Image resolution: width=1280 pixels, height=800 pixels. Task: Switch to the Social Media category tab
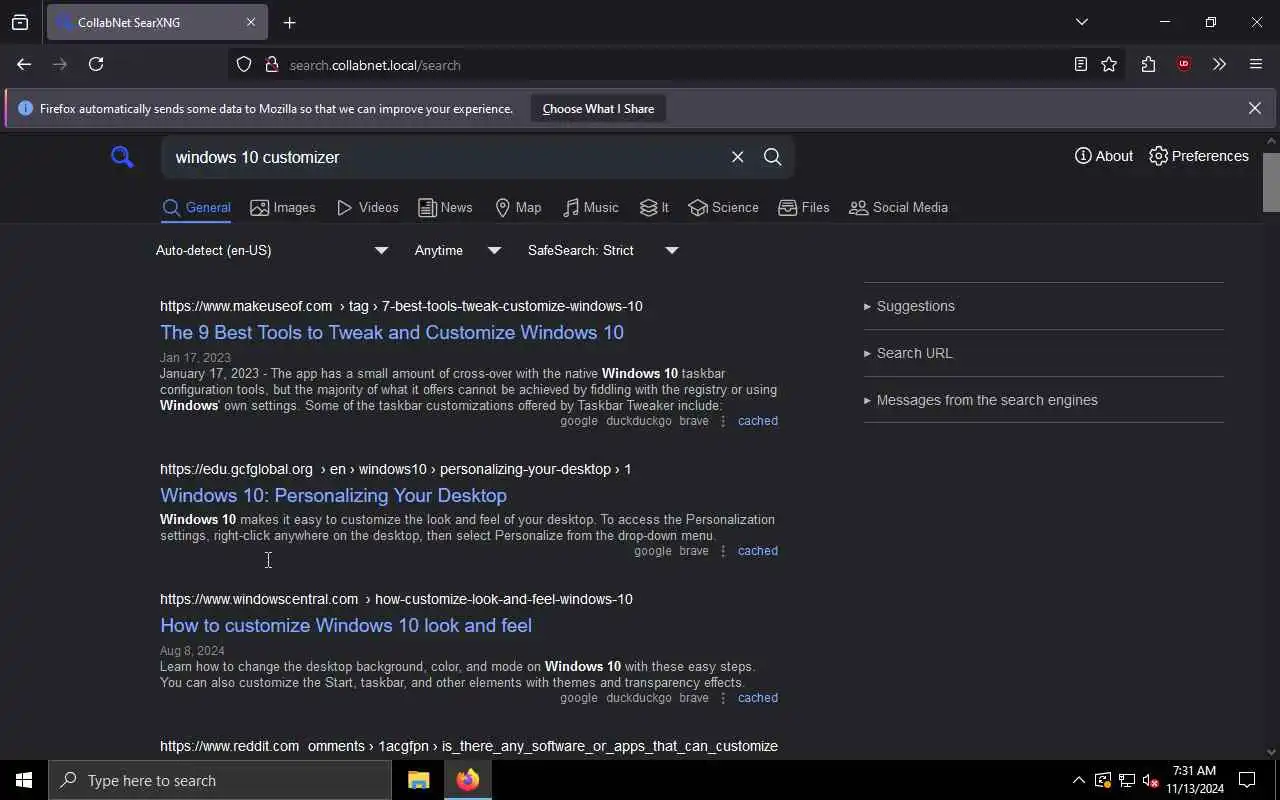pos(898,207)
